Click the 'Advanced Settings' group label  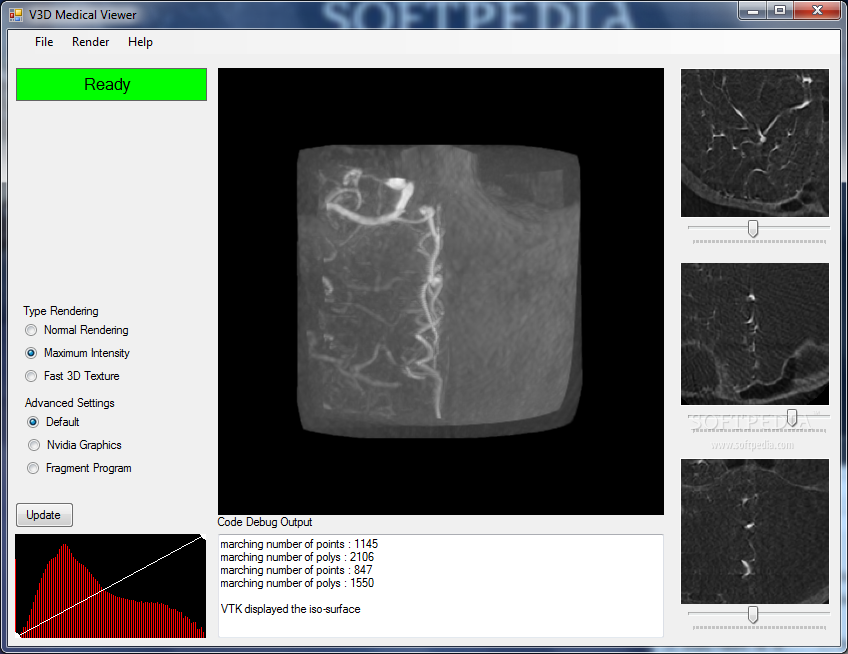[x=70, y=403]
